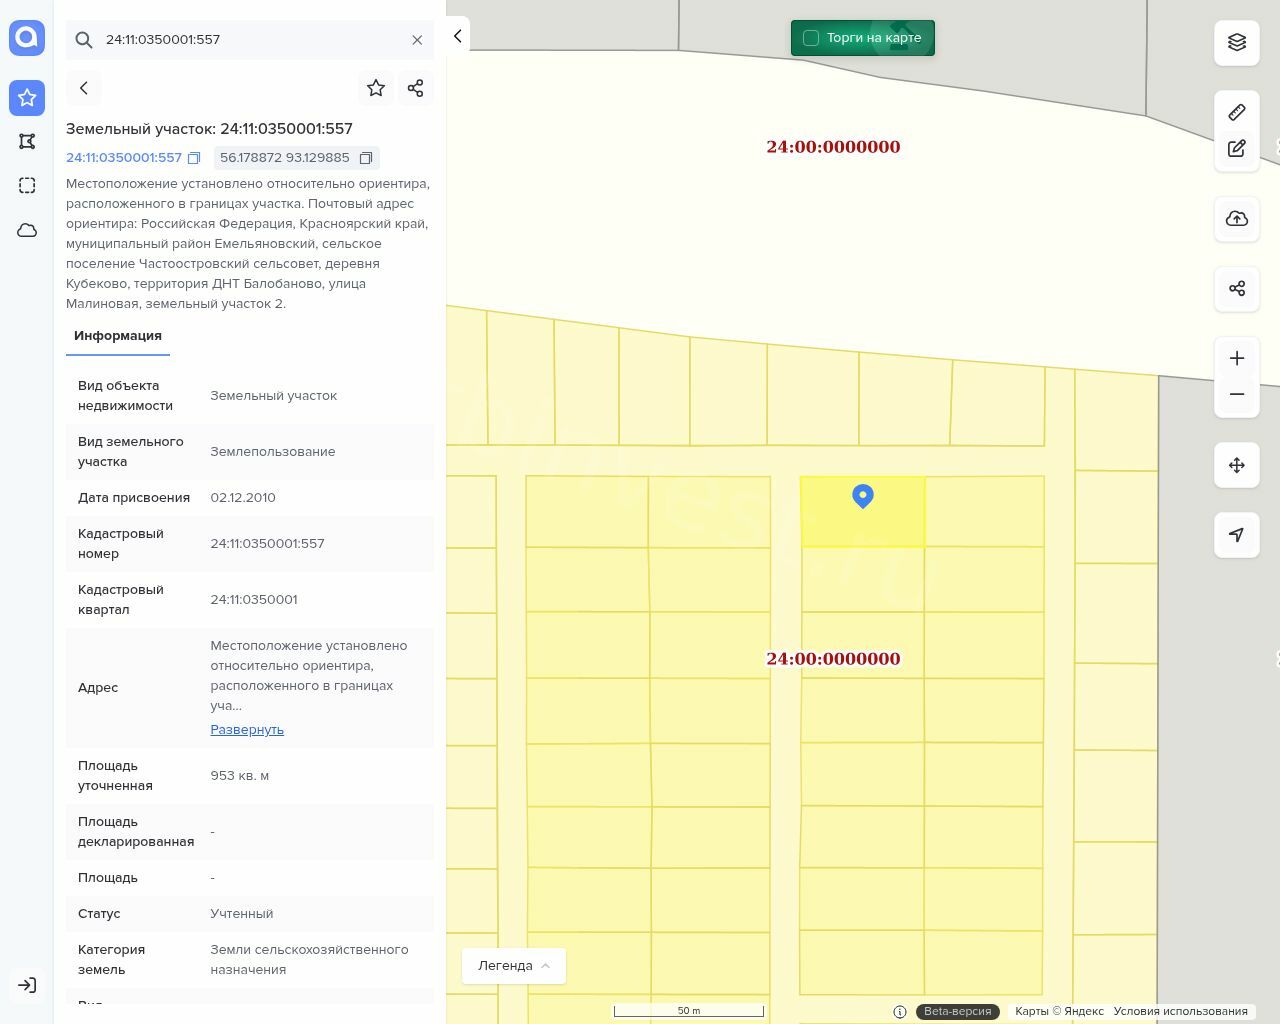The image size is (1280, 1024).
Task: Open the cloud upload tool
Action: [1237, 219]
